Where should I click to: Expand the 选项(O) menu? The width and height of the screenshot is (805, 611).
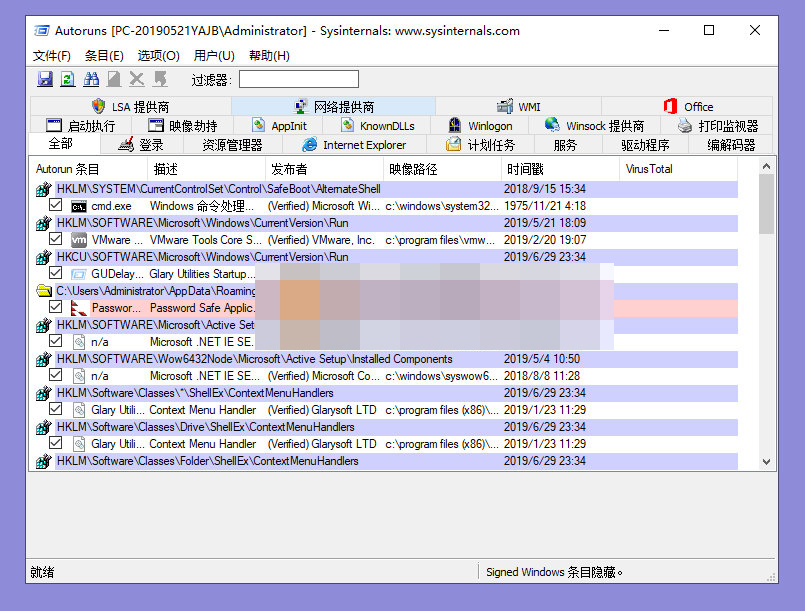tap(158, 56)
